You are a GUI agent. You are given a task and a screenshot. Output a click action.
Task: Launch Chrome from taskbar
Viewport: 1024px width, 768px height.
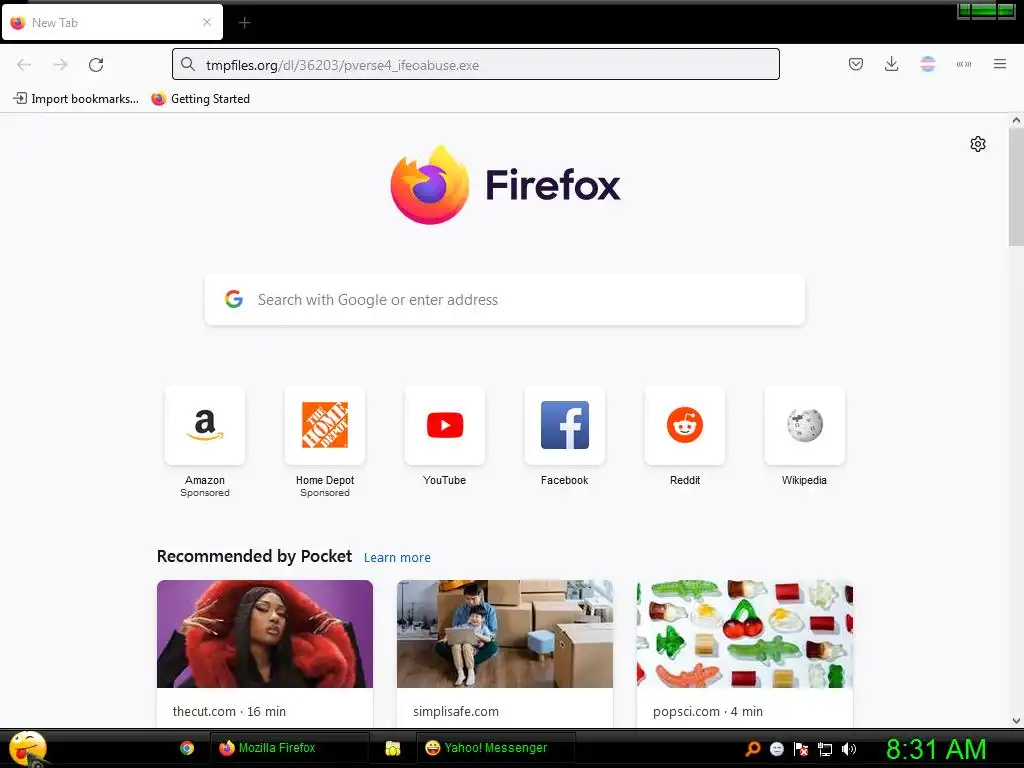click(187, 748)
